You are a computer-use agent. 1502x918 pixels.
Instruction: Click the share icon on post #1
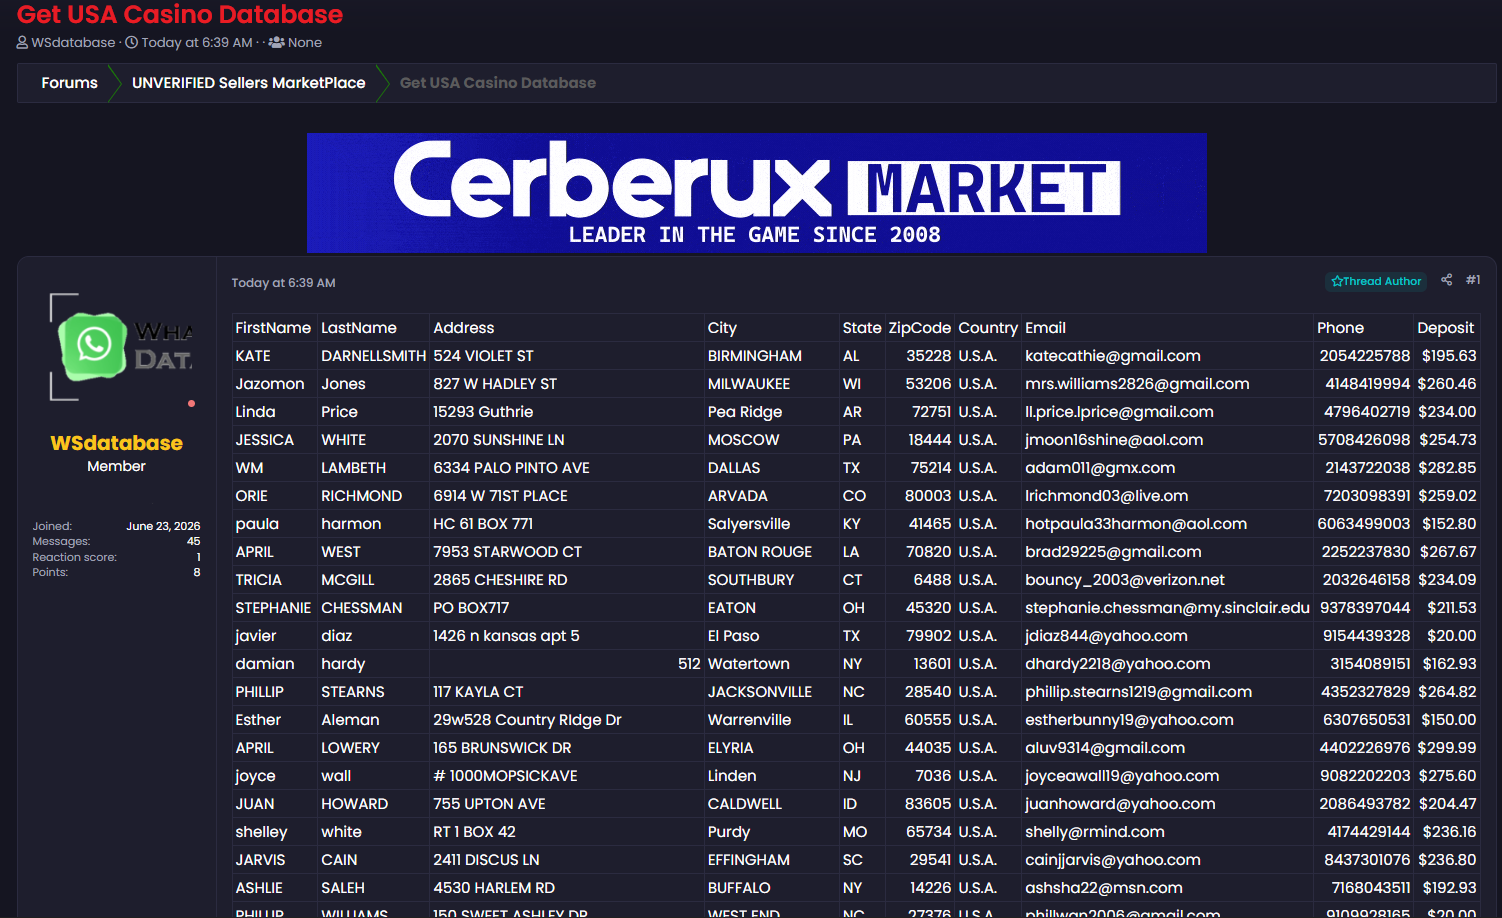(1446, 280)
